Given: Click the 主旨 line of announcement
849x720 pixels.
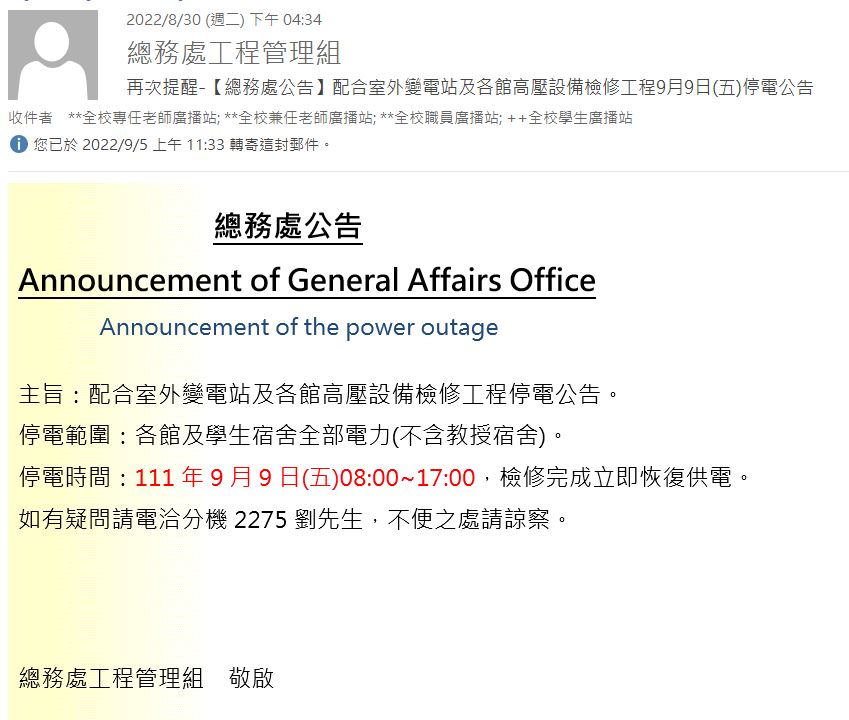Looking at the screenshot, I should pos(319,394).
